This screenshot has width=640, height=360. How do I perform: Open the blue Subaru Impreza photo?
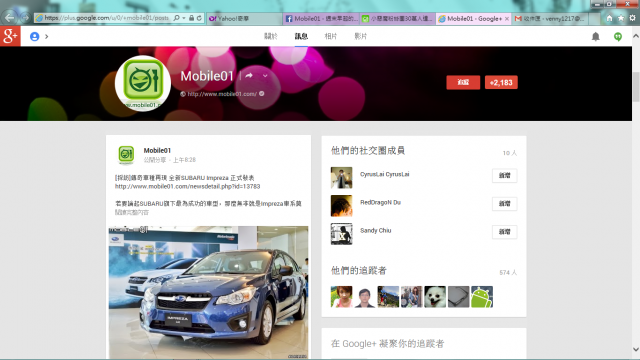(208, 292)
